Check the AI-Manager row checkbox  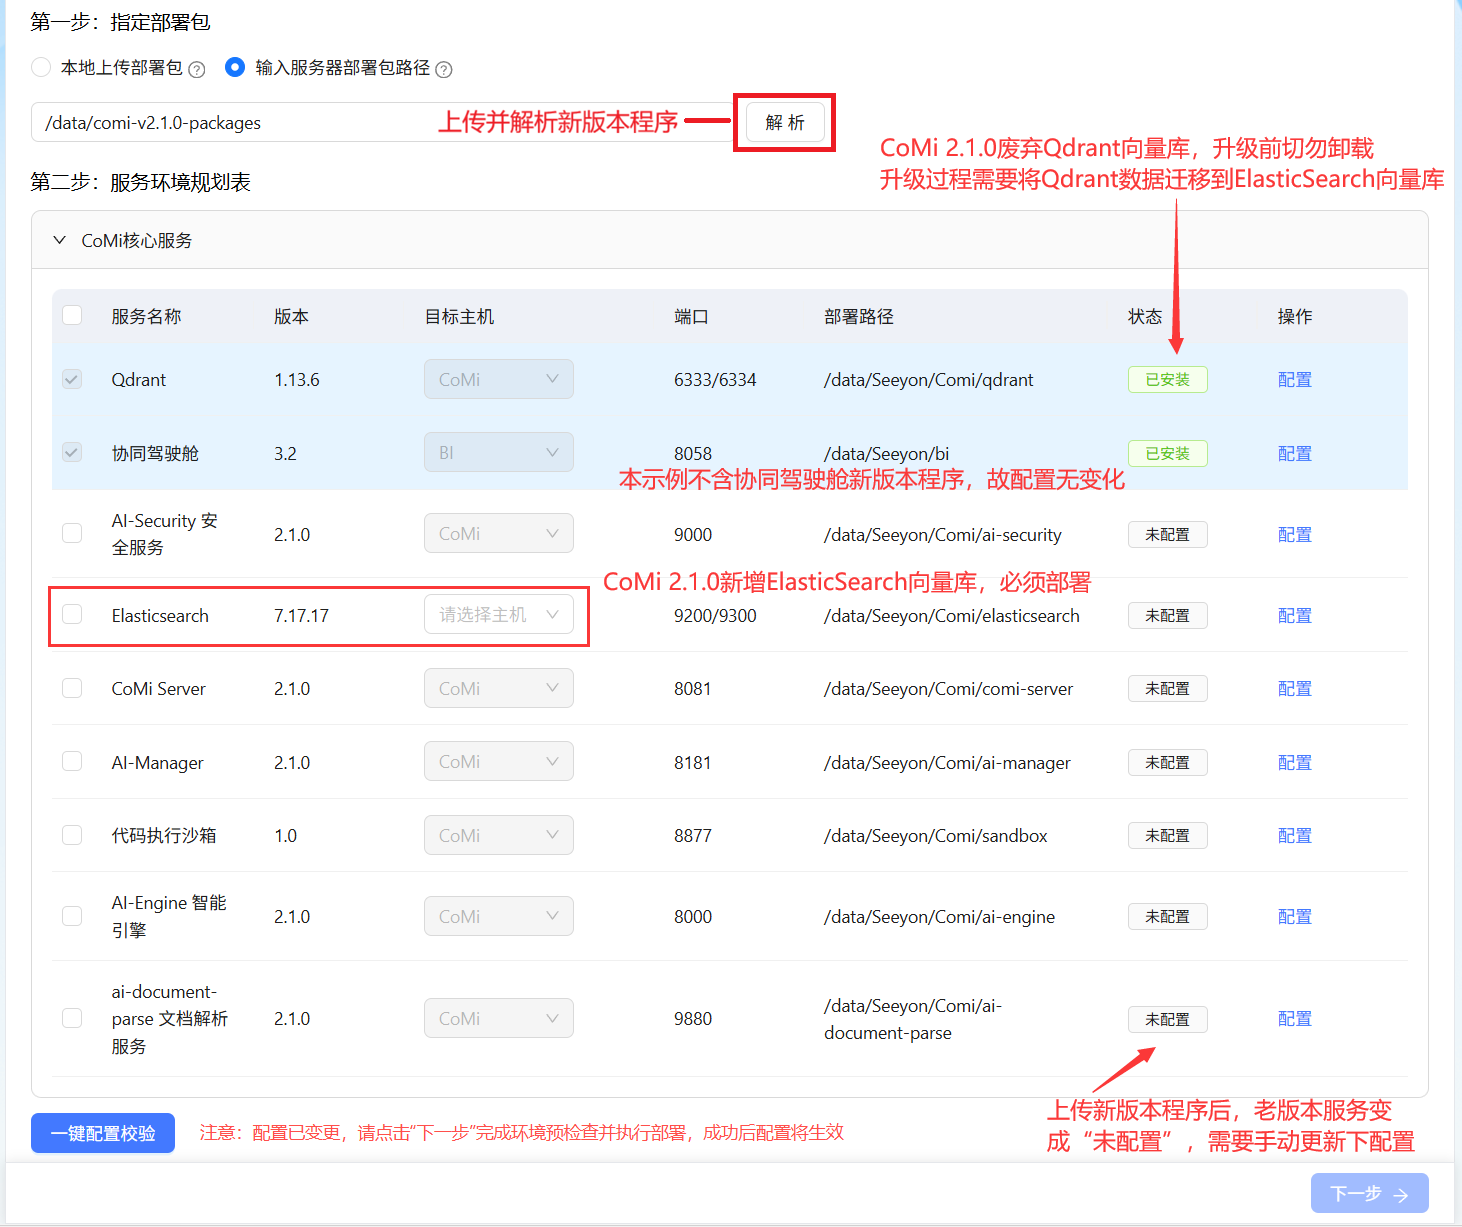(72, 761)
